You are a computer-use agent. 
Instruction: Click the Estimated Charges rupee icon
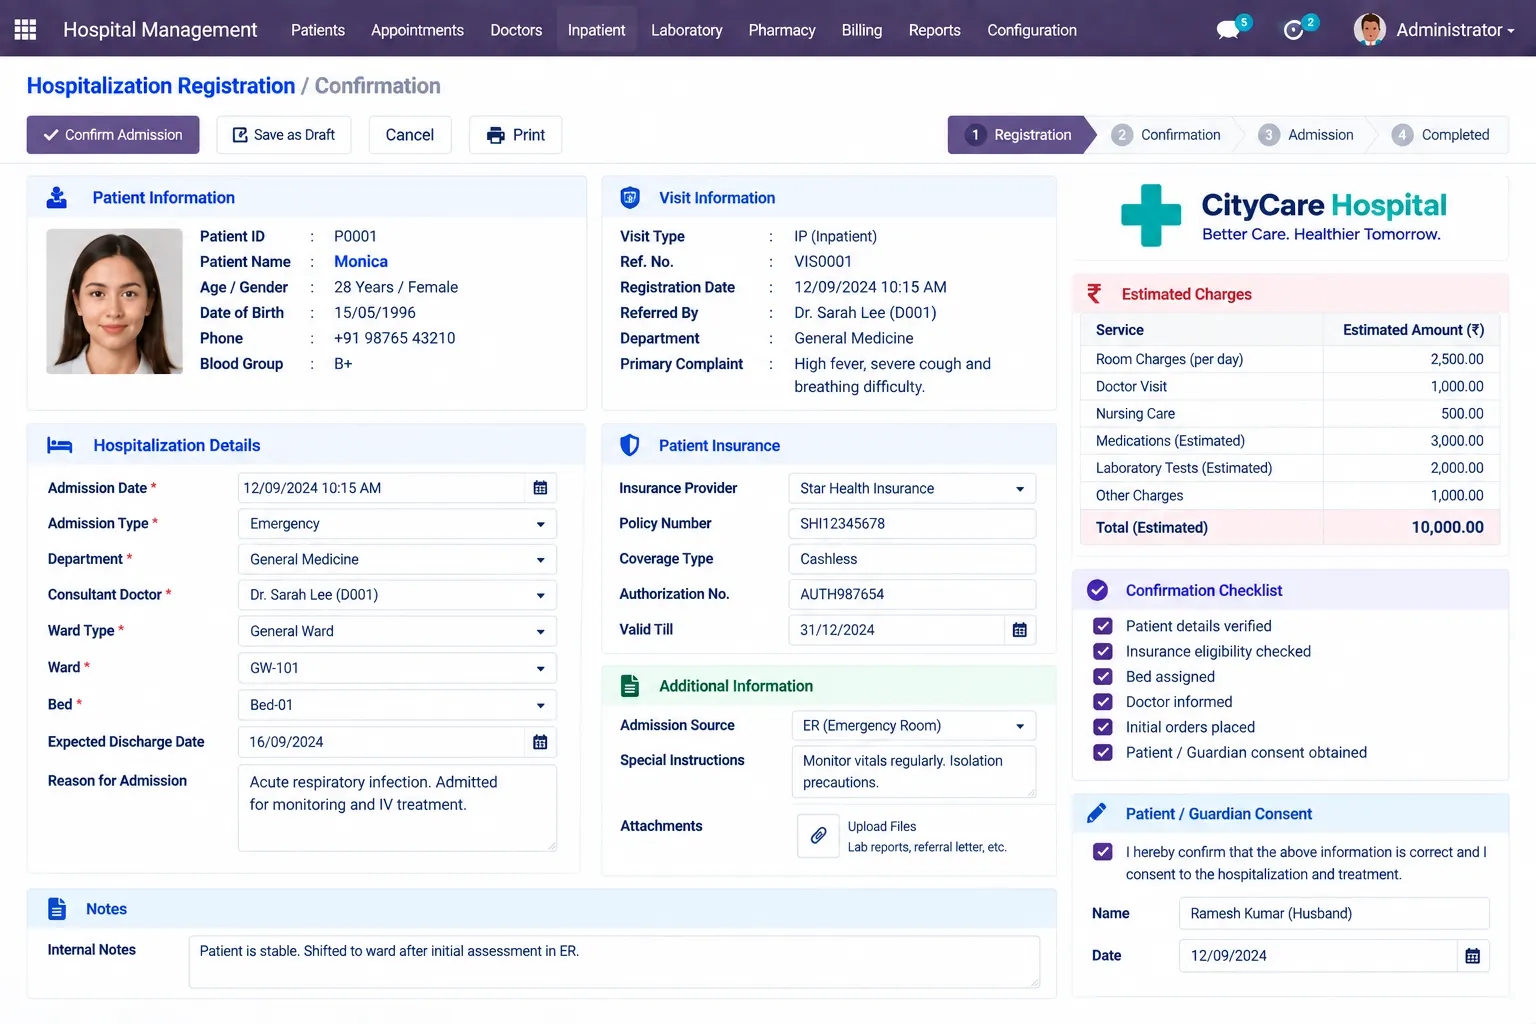point(1094,294)
